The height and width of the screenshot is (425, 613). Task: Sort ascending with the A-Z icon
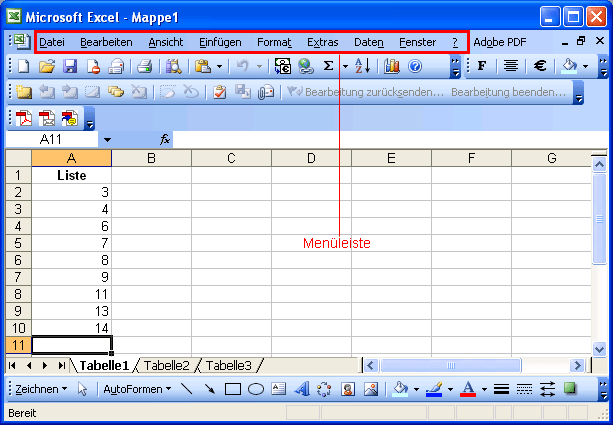(362, 66)
